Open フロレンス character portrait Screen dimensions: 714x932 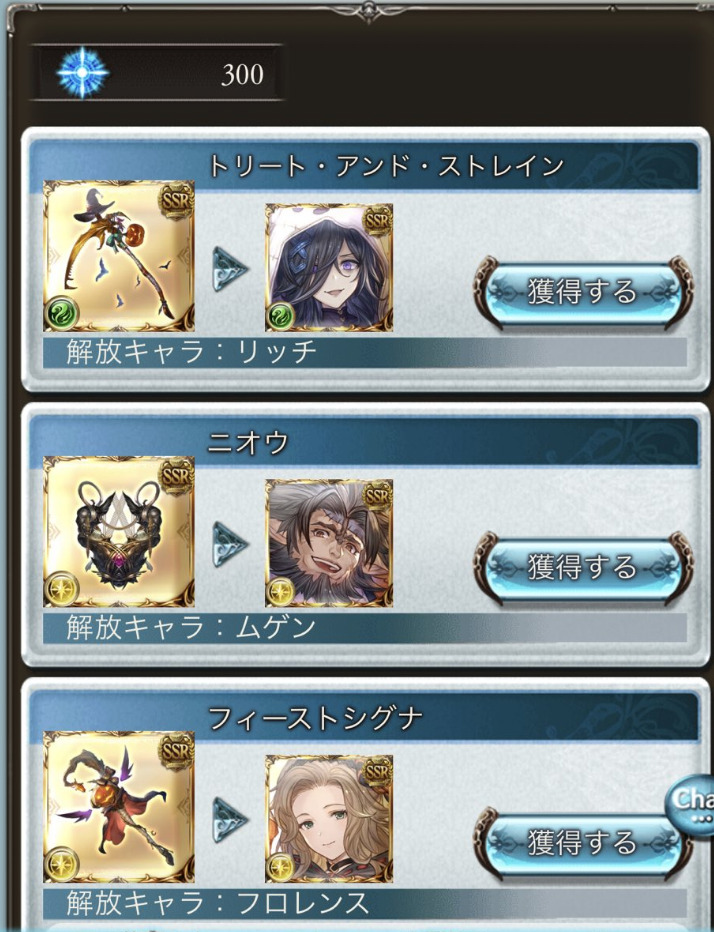(329, 818)
